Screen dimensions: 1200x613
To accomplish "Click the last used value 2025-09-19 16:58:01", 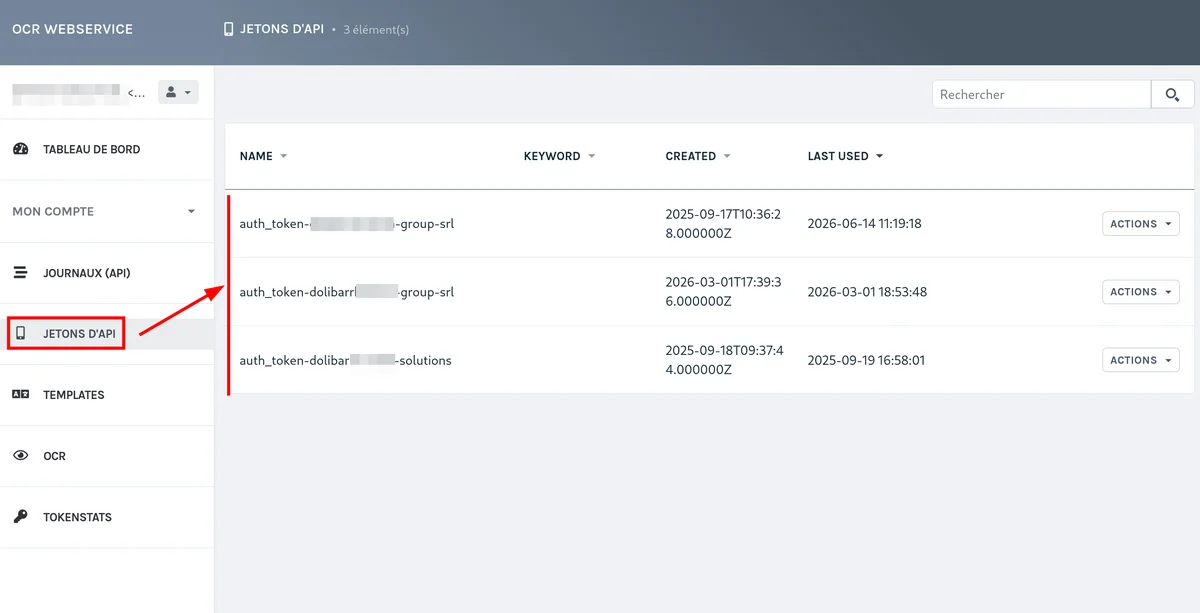I will (866, 360).
